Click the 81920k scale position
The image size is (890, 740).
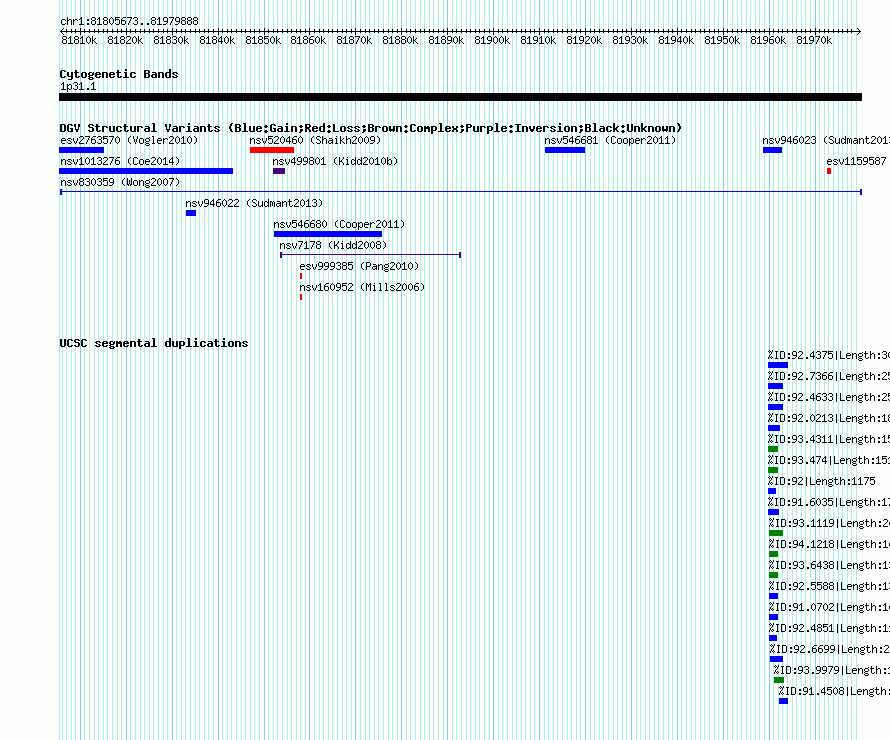(584, 40)
